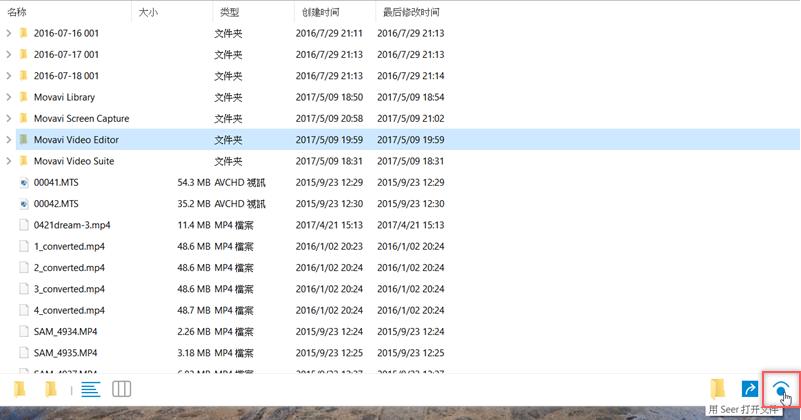Expand the Movavi Library folder

click(8, 97)
